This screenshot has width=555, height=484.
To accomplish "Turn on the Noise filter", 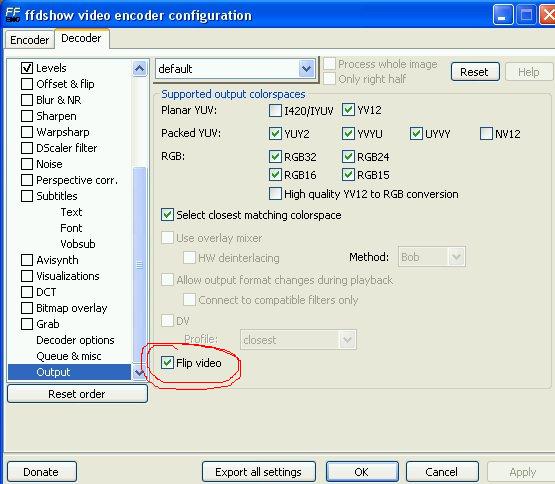I will coord(27,164).
